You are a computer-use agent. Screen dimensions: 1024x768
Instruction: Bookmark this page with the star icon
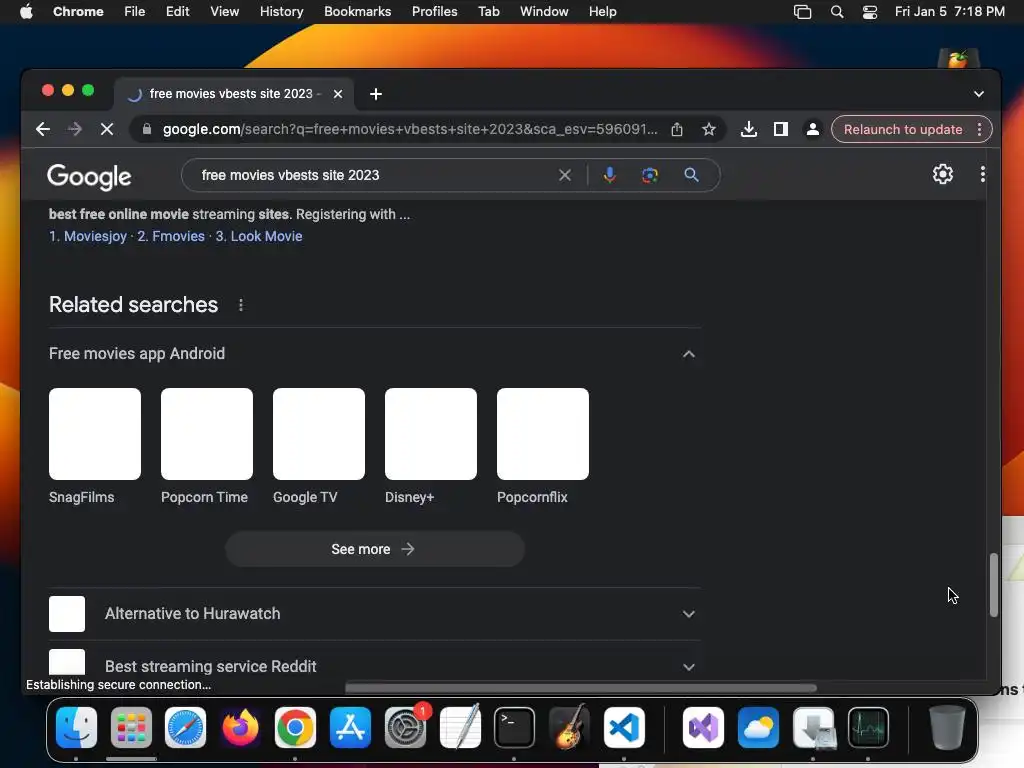tap(709, 129)
